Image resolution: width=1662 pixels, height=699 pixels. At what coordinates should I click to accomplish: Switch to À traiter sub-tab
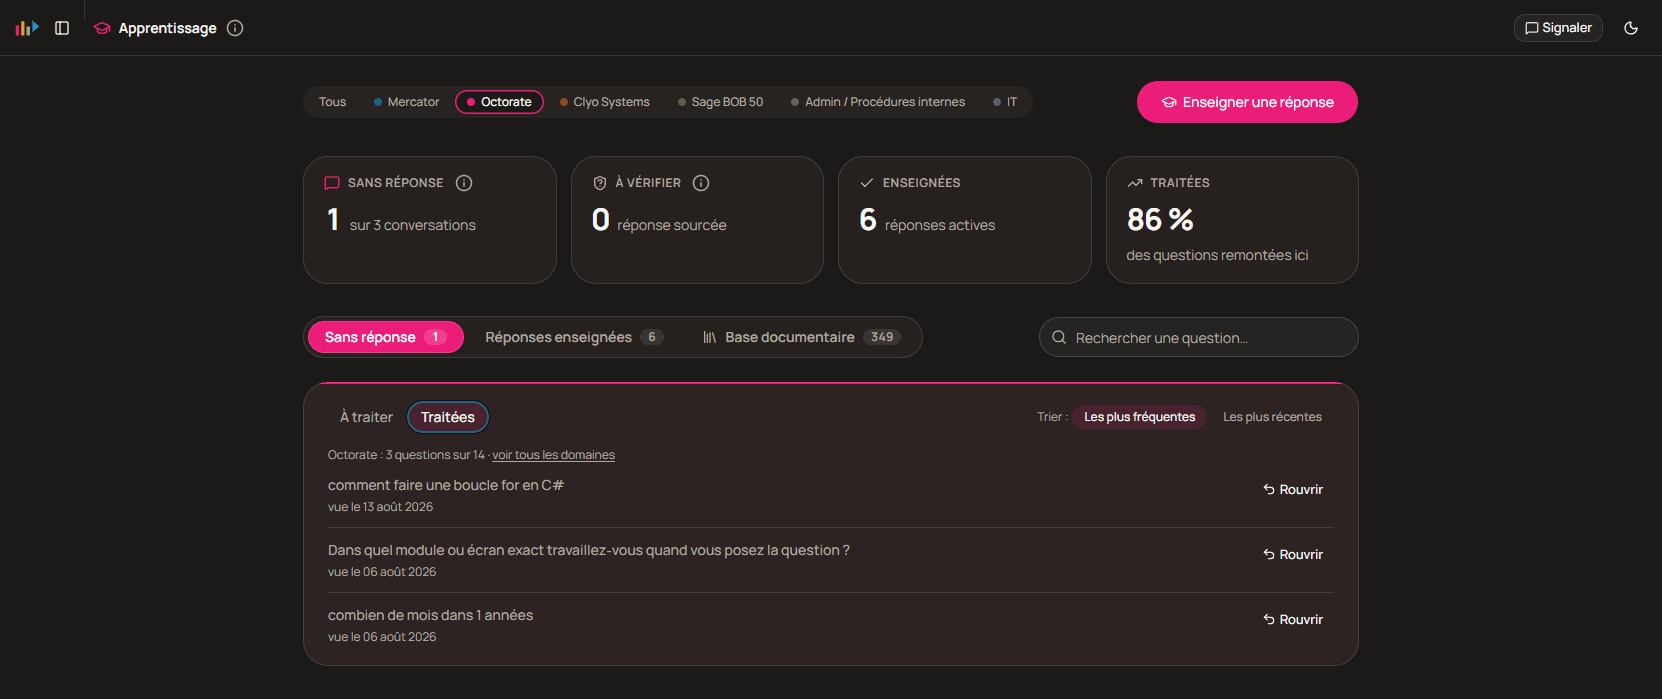click(x=366, y=417)
